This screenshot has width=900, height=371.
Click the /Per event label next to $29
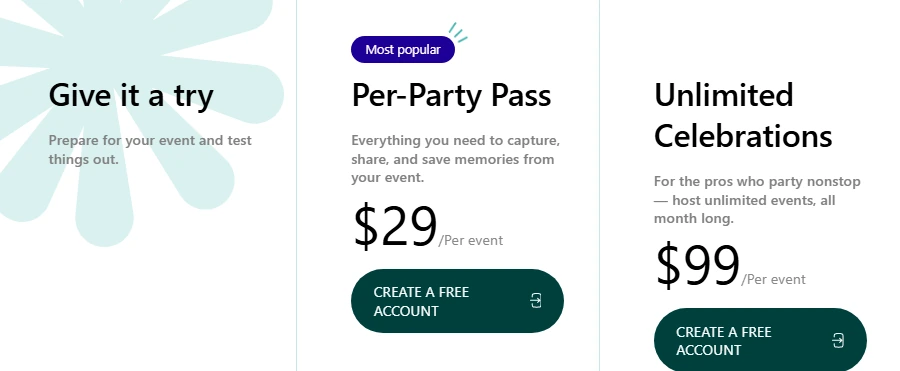point(471,241)
